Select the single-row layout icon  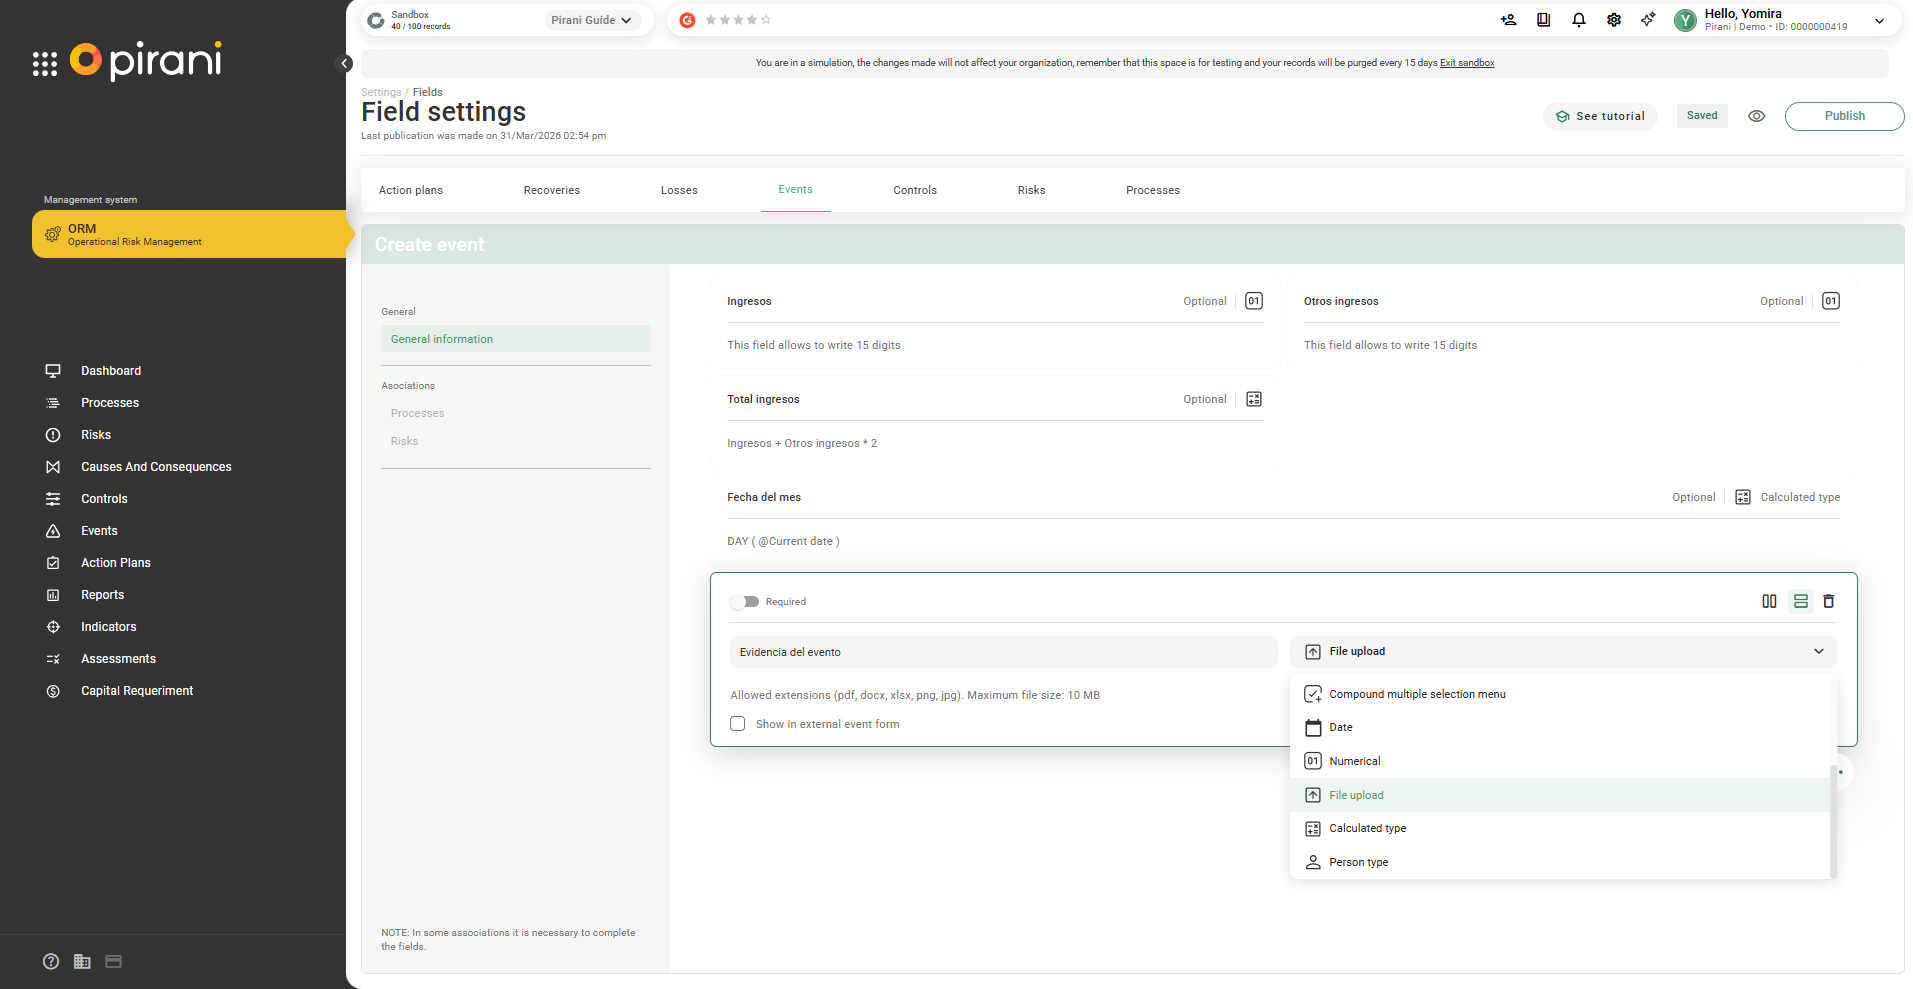click(1800, 601)
